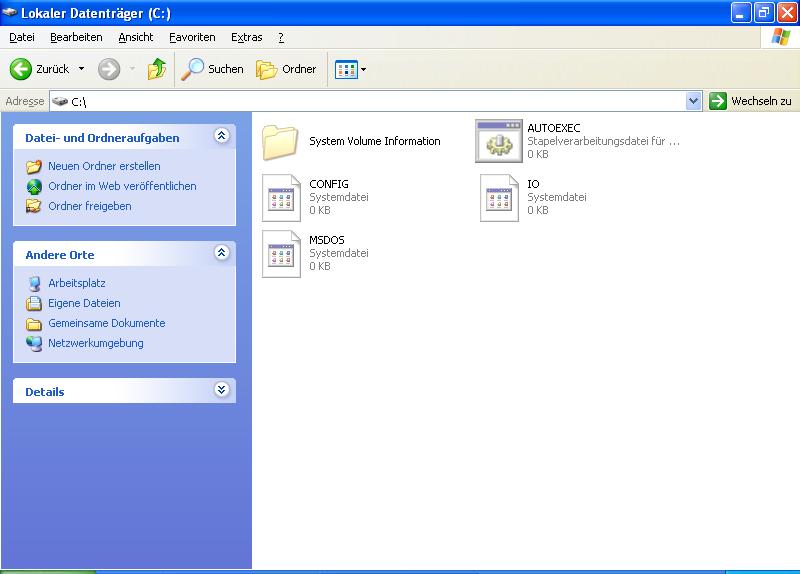
Task: Click the AUTOEXEC file name
Action: [x=554, y=128]
